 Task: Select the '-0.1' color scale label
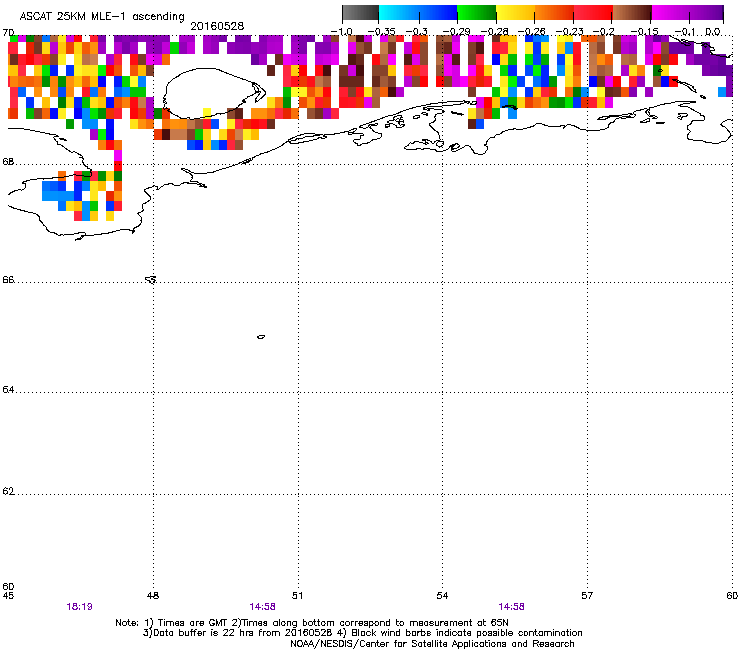(x=685, y=32)
